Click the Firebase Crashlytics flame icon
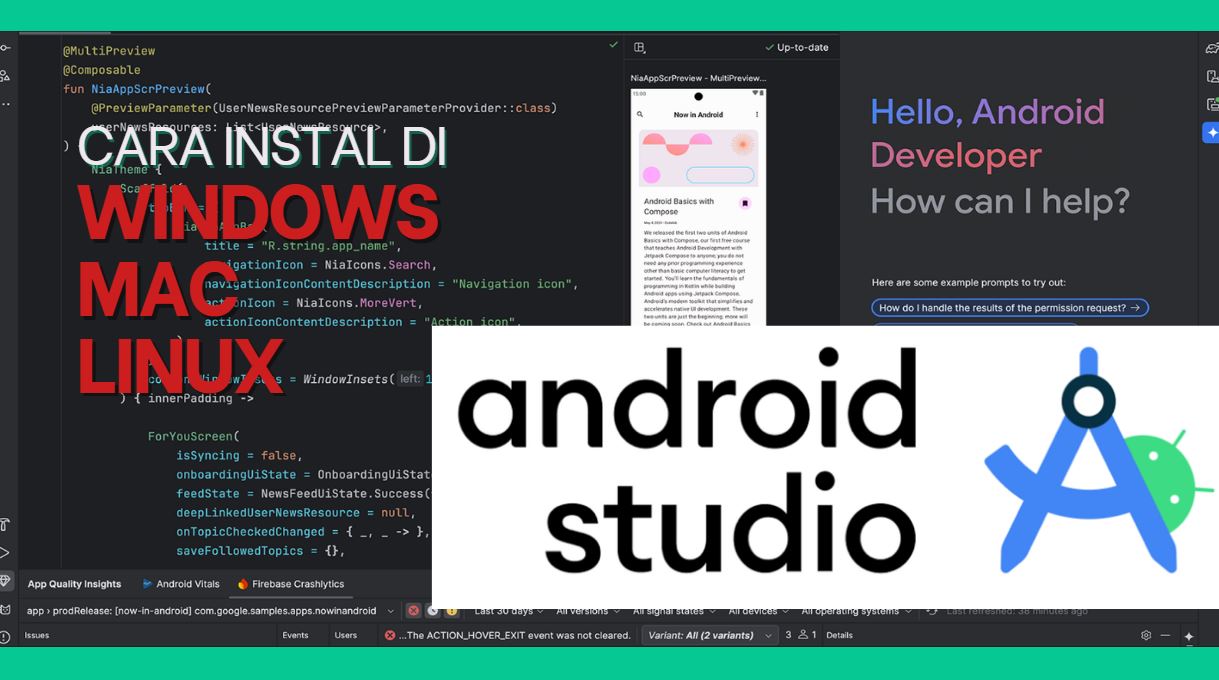Screen dimensions: 1219x680 point(240,583)
